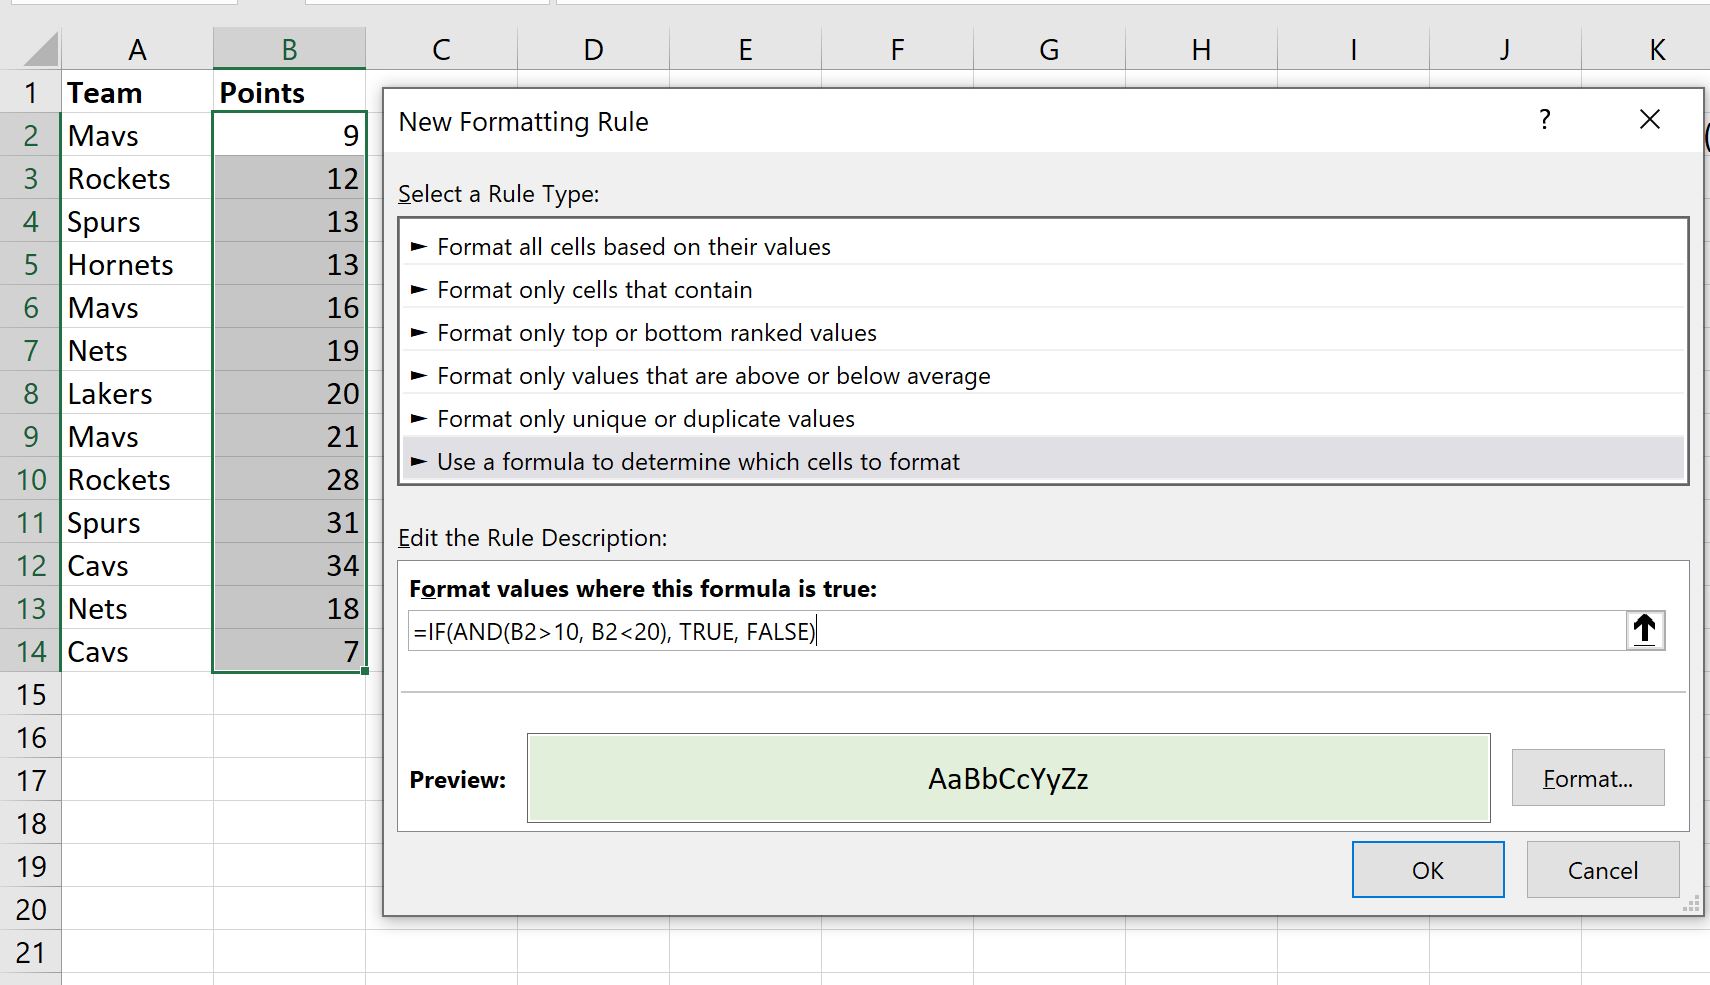Select the Hornets cell

(x=137, y=264)
